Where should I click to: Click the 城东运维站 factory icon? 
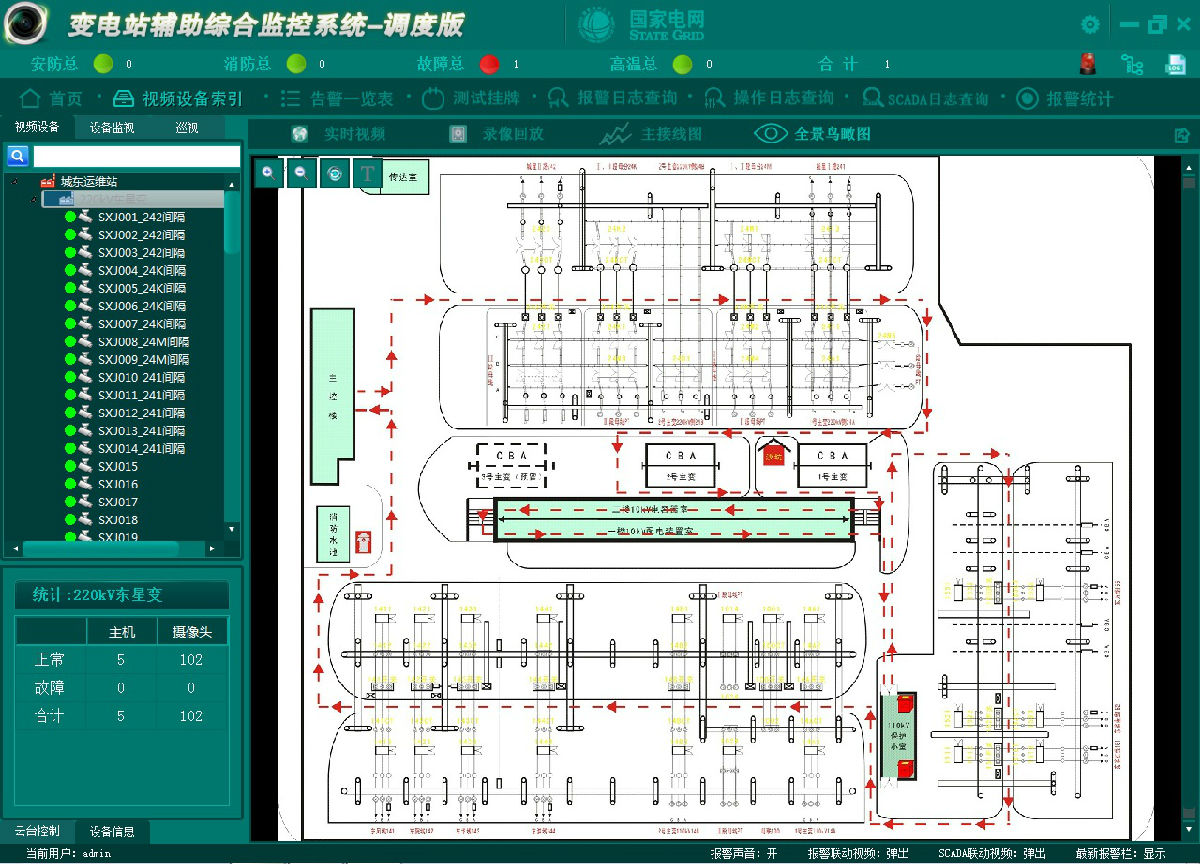[x=47, y=182]
